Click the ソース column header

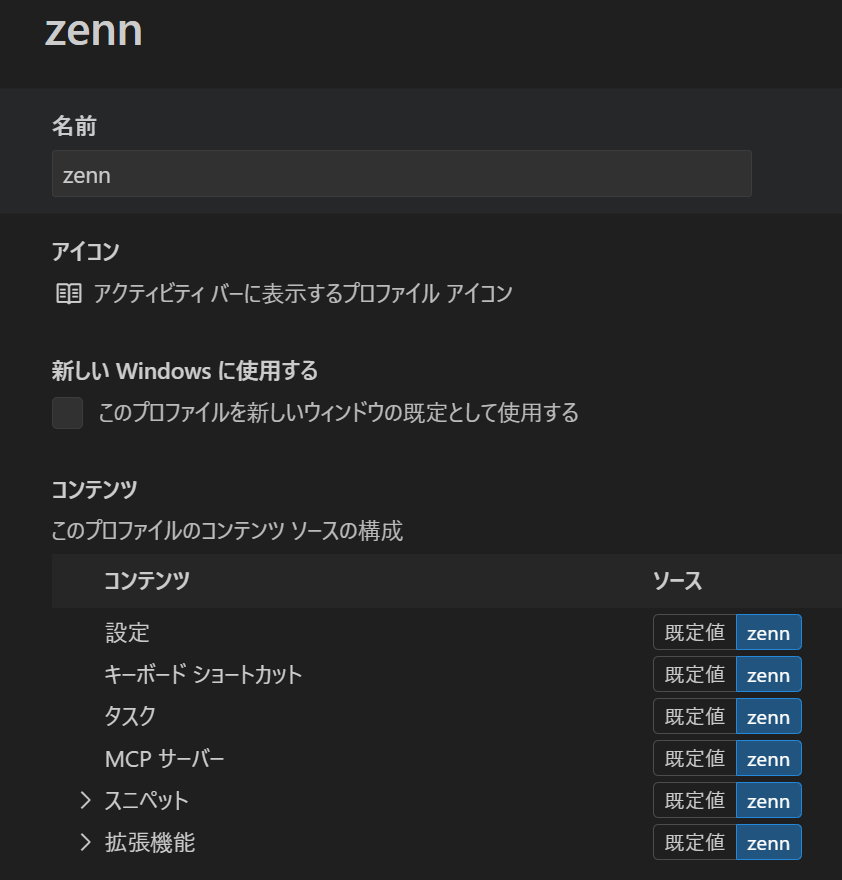pyautogui.click(x=678, y=580)
